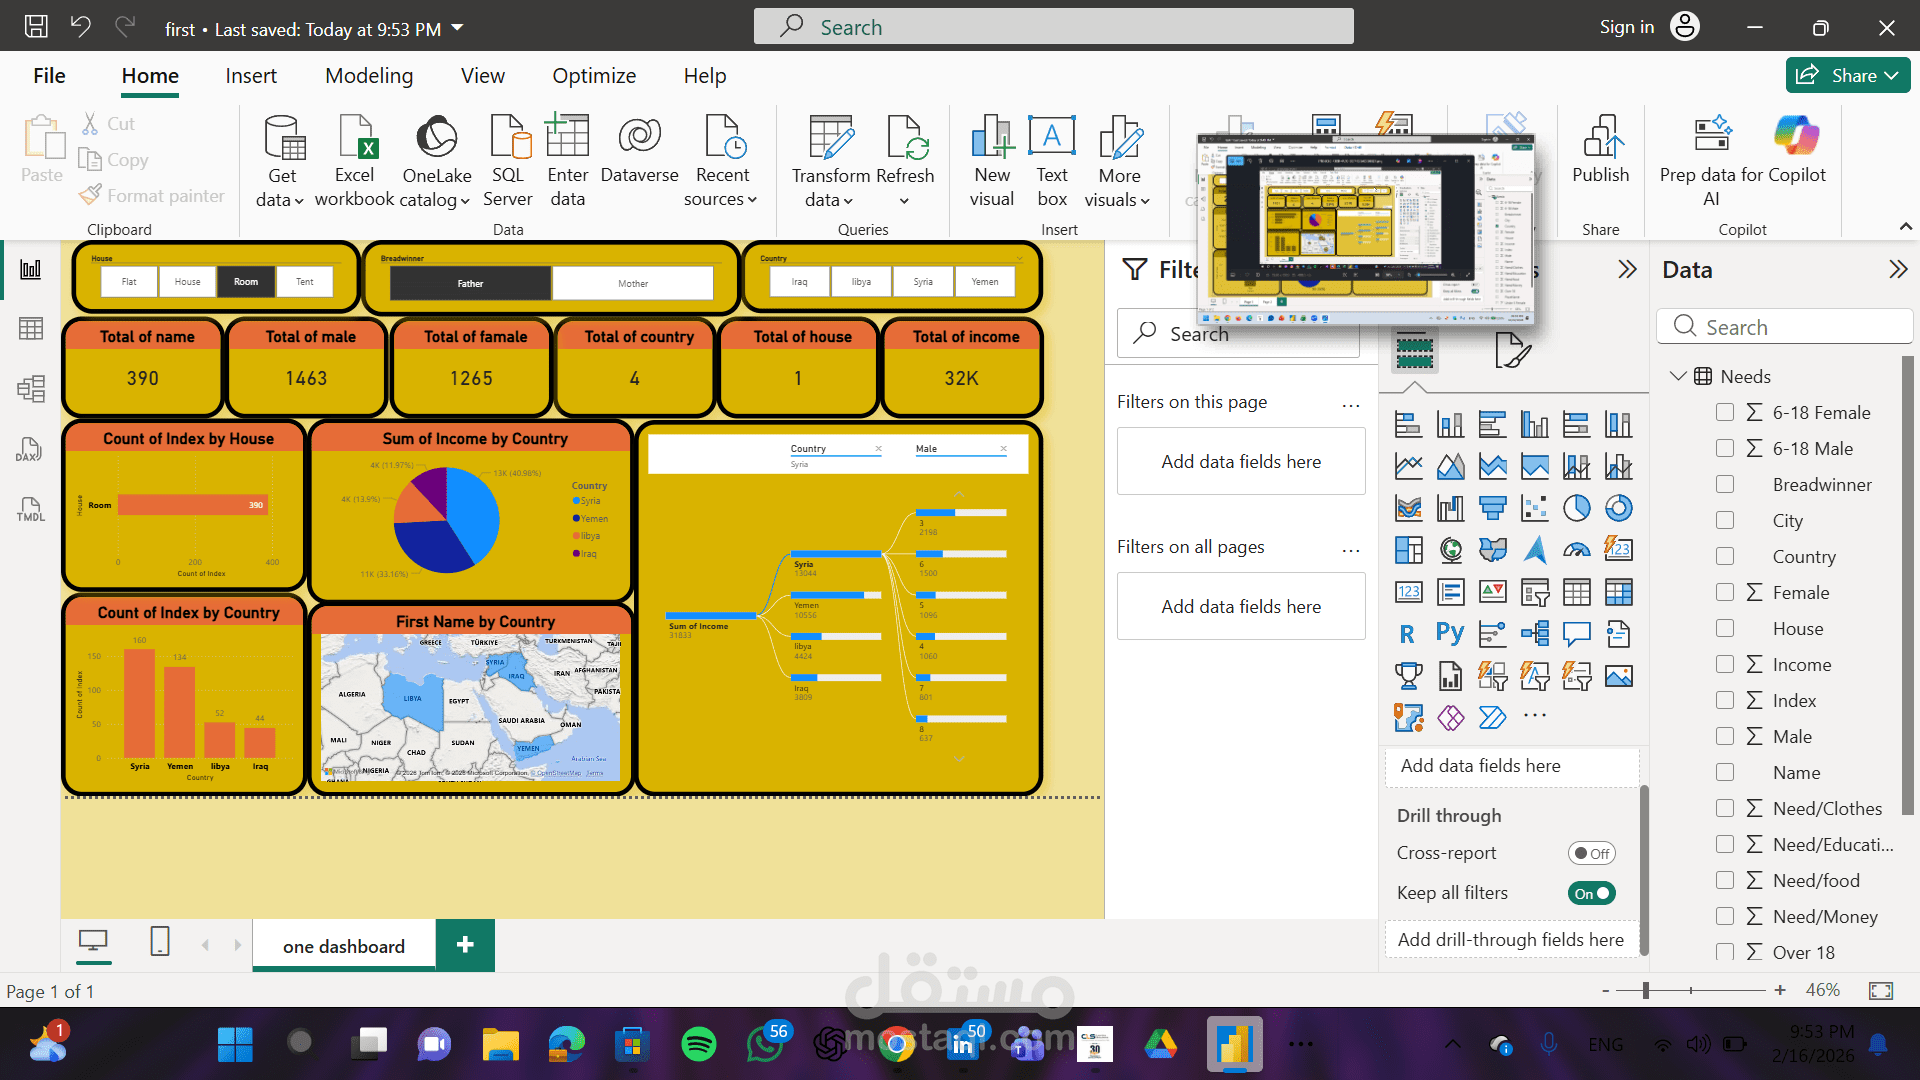Select the R script visual icon
This screenshot has width=1920, height=1080.
point(1408,634)
